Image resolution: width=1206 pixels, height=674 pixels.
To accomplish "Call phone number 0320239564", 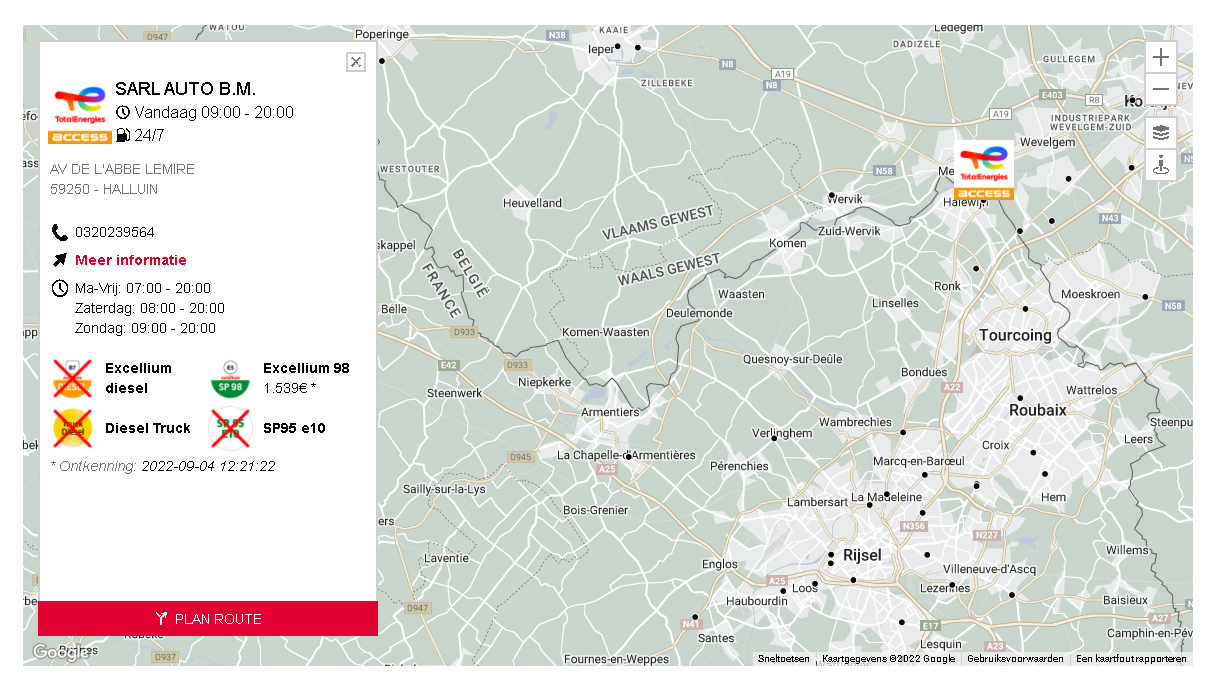I will click(x=115, y=232).
